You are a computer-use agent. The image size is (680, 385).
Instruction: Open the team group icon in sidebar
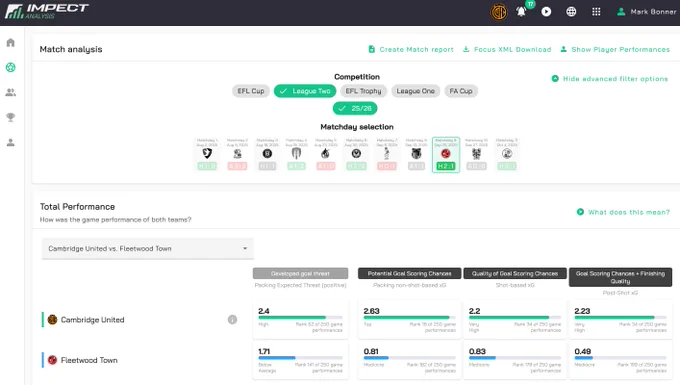pos(11,92)
